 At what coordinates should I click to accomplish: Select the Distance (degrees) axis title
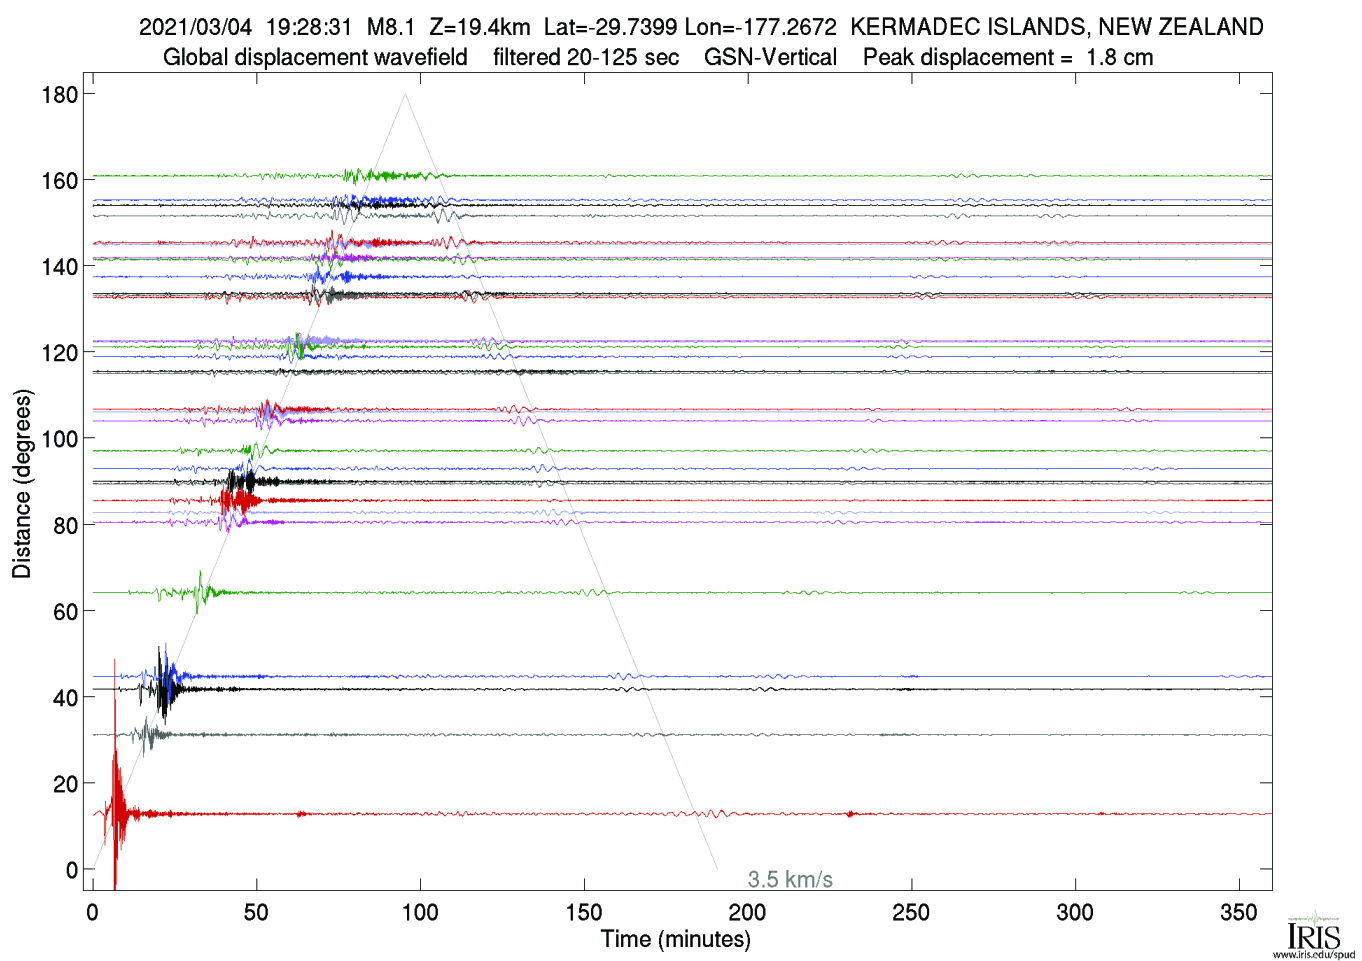22,483
